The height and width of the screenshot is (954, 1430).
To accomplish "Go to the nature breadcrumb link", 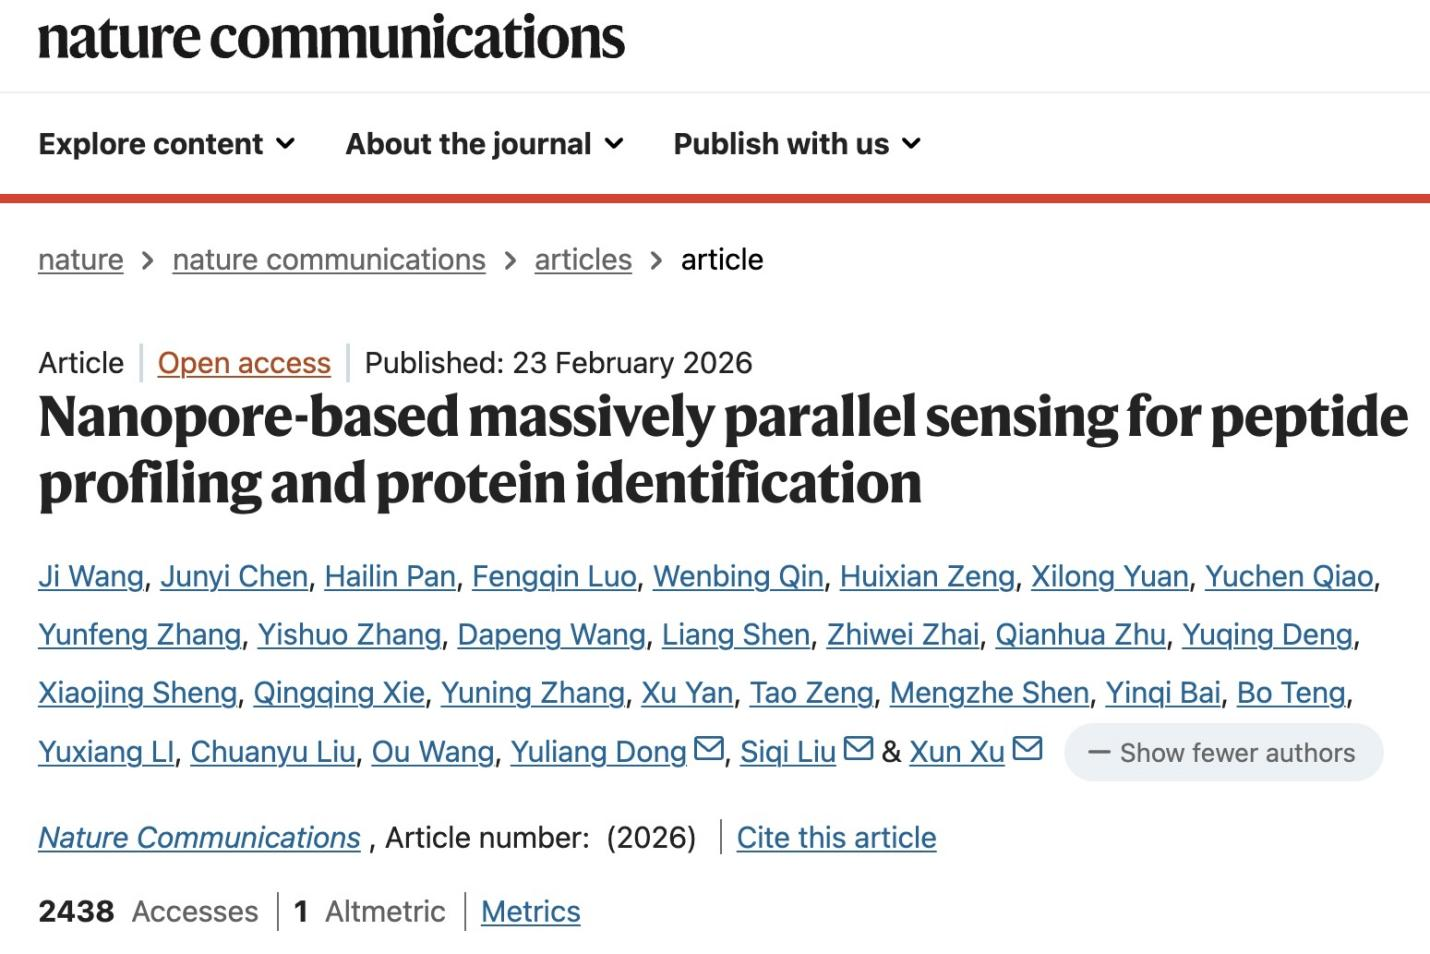I will (x=81, y=260).
